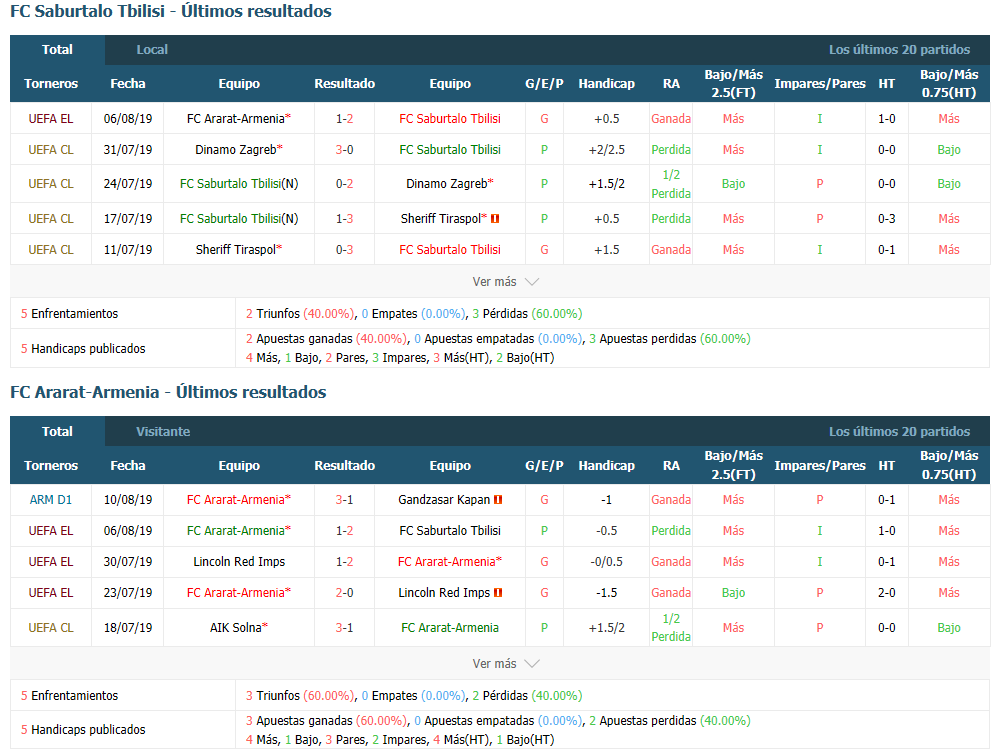Click the 'FC Ararat-Armenia - Últimos resultados' heading
This screenshot has height=751, width=997.
168,392
